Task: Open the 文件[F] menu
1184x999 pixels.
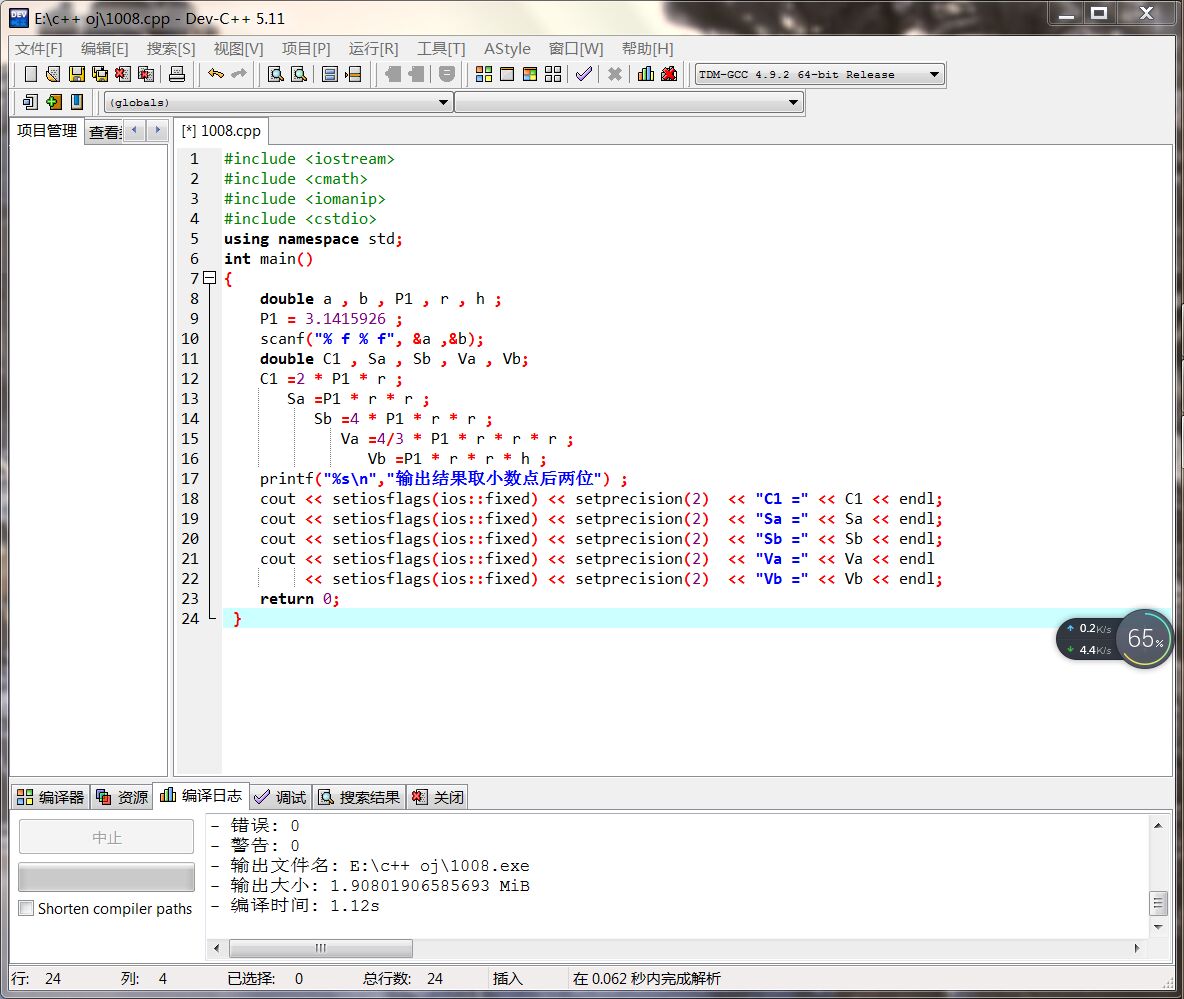Action: click(39, 48)
